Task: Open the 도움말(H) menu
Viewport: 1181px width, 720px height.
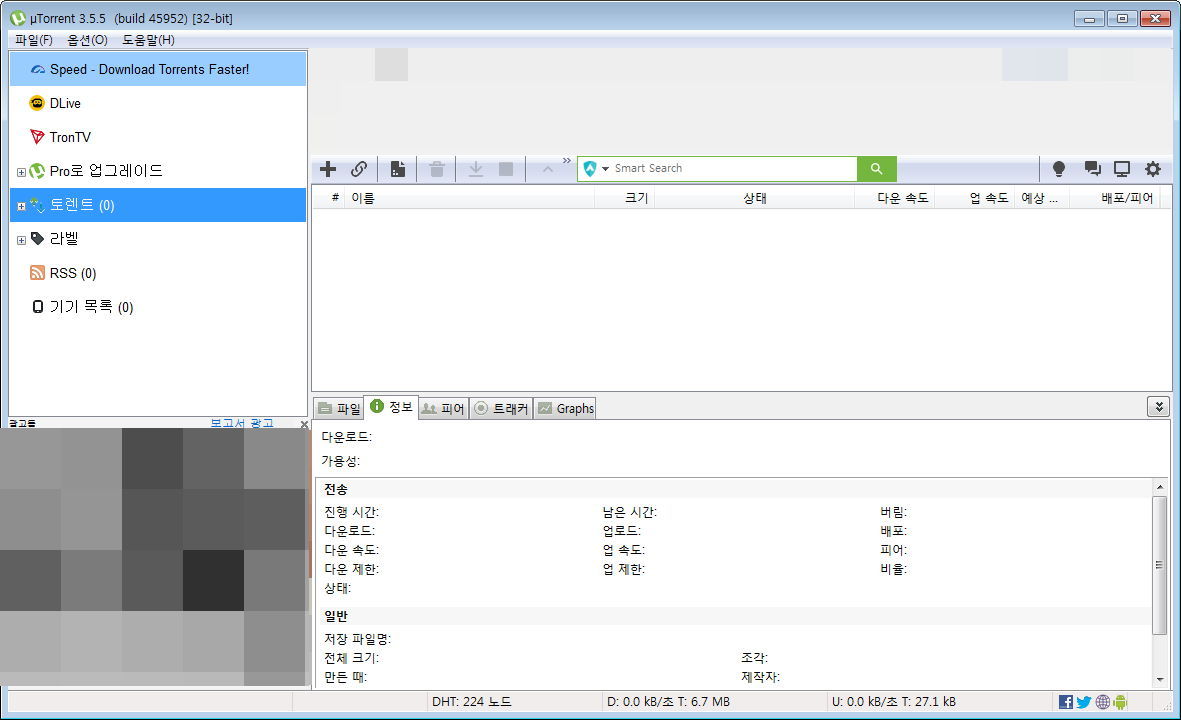Action: [148, 40]
